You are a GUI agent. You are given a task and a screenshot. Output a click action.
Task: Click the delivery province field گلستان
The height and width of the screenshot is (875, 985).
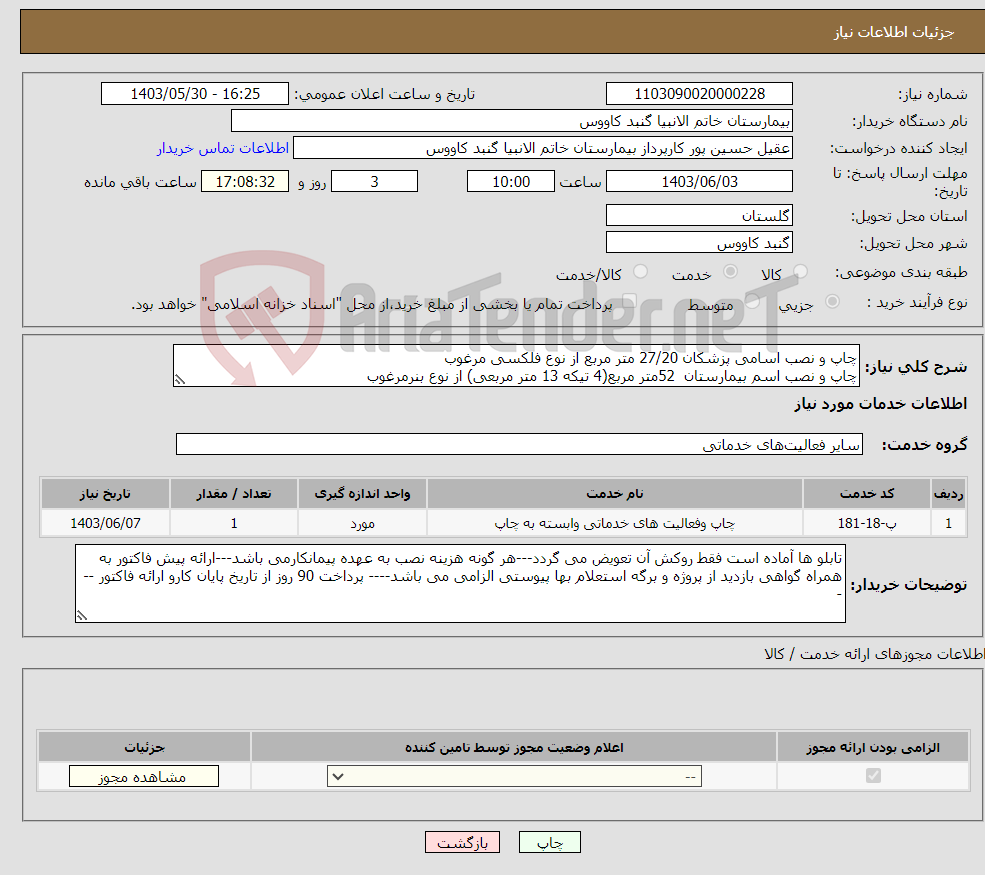pos(699,215)
